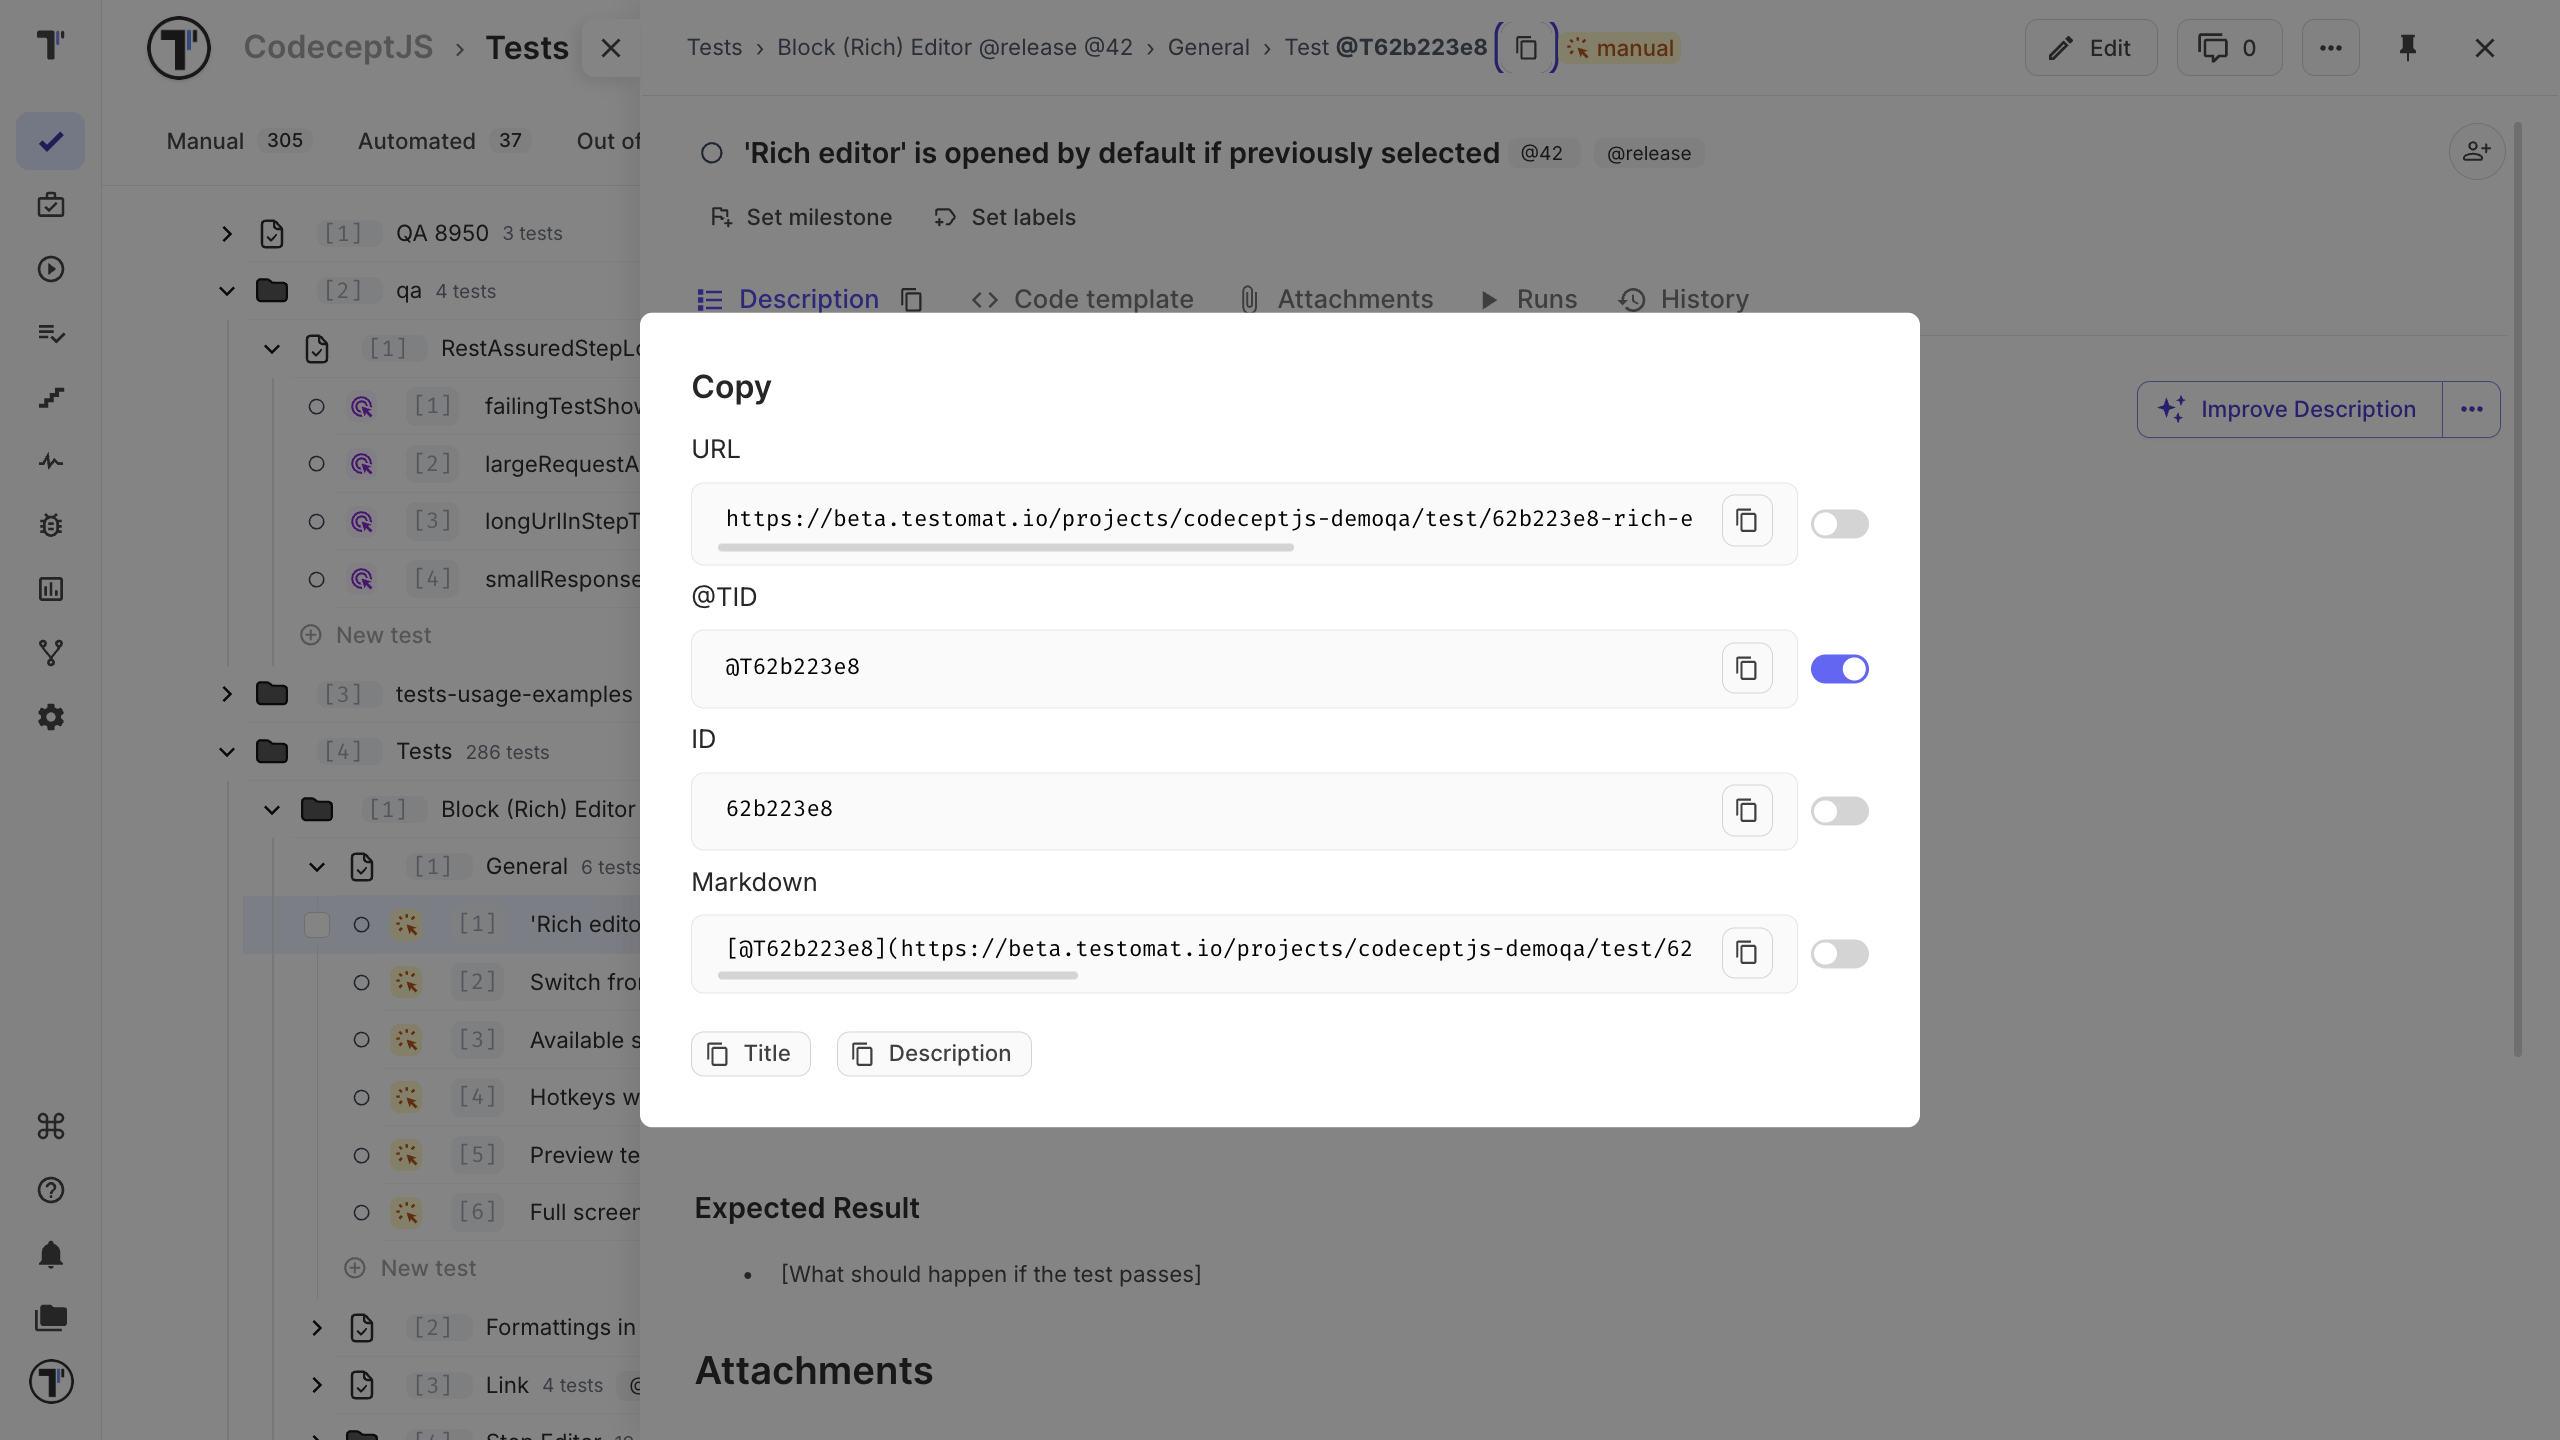2560x1440 pixels.
Task: Copy the test Title button
Action: (750, 1054)
